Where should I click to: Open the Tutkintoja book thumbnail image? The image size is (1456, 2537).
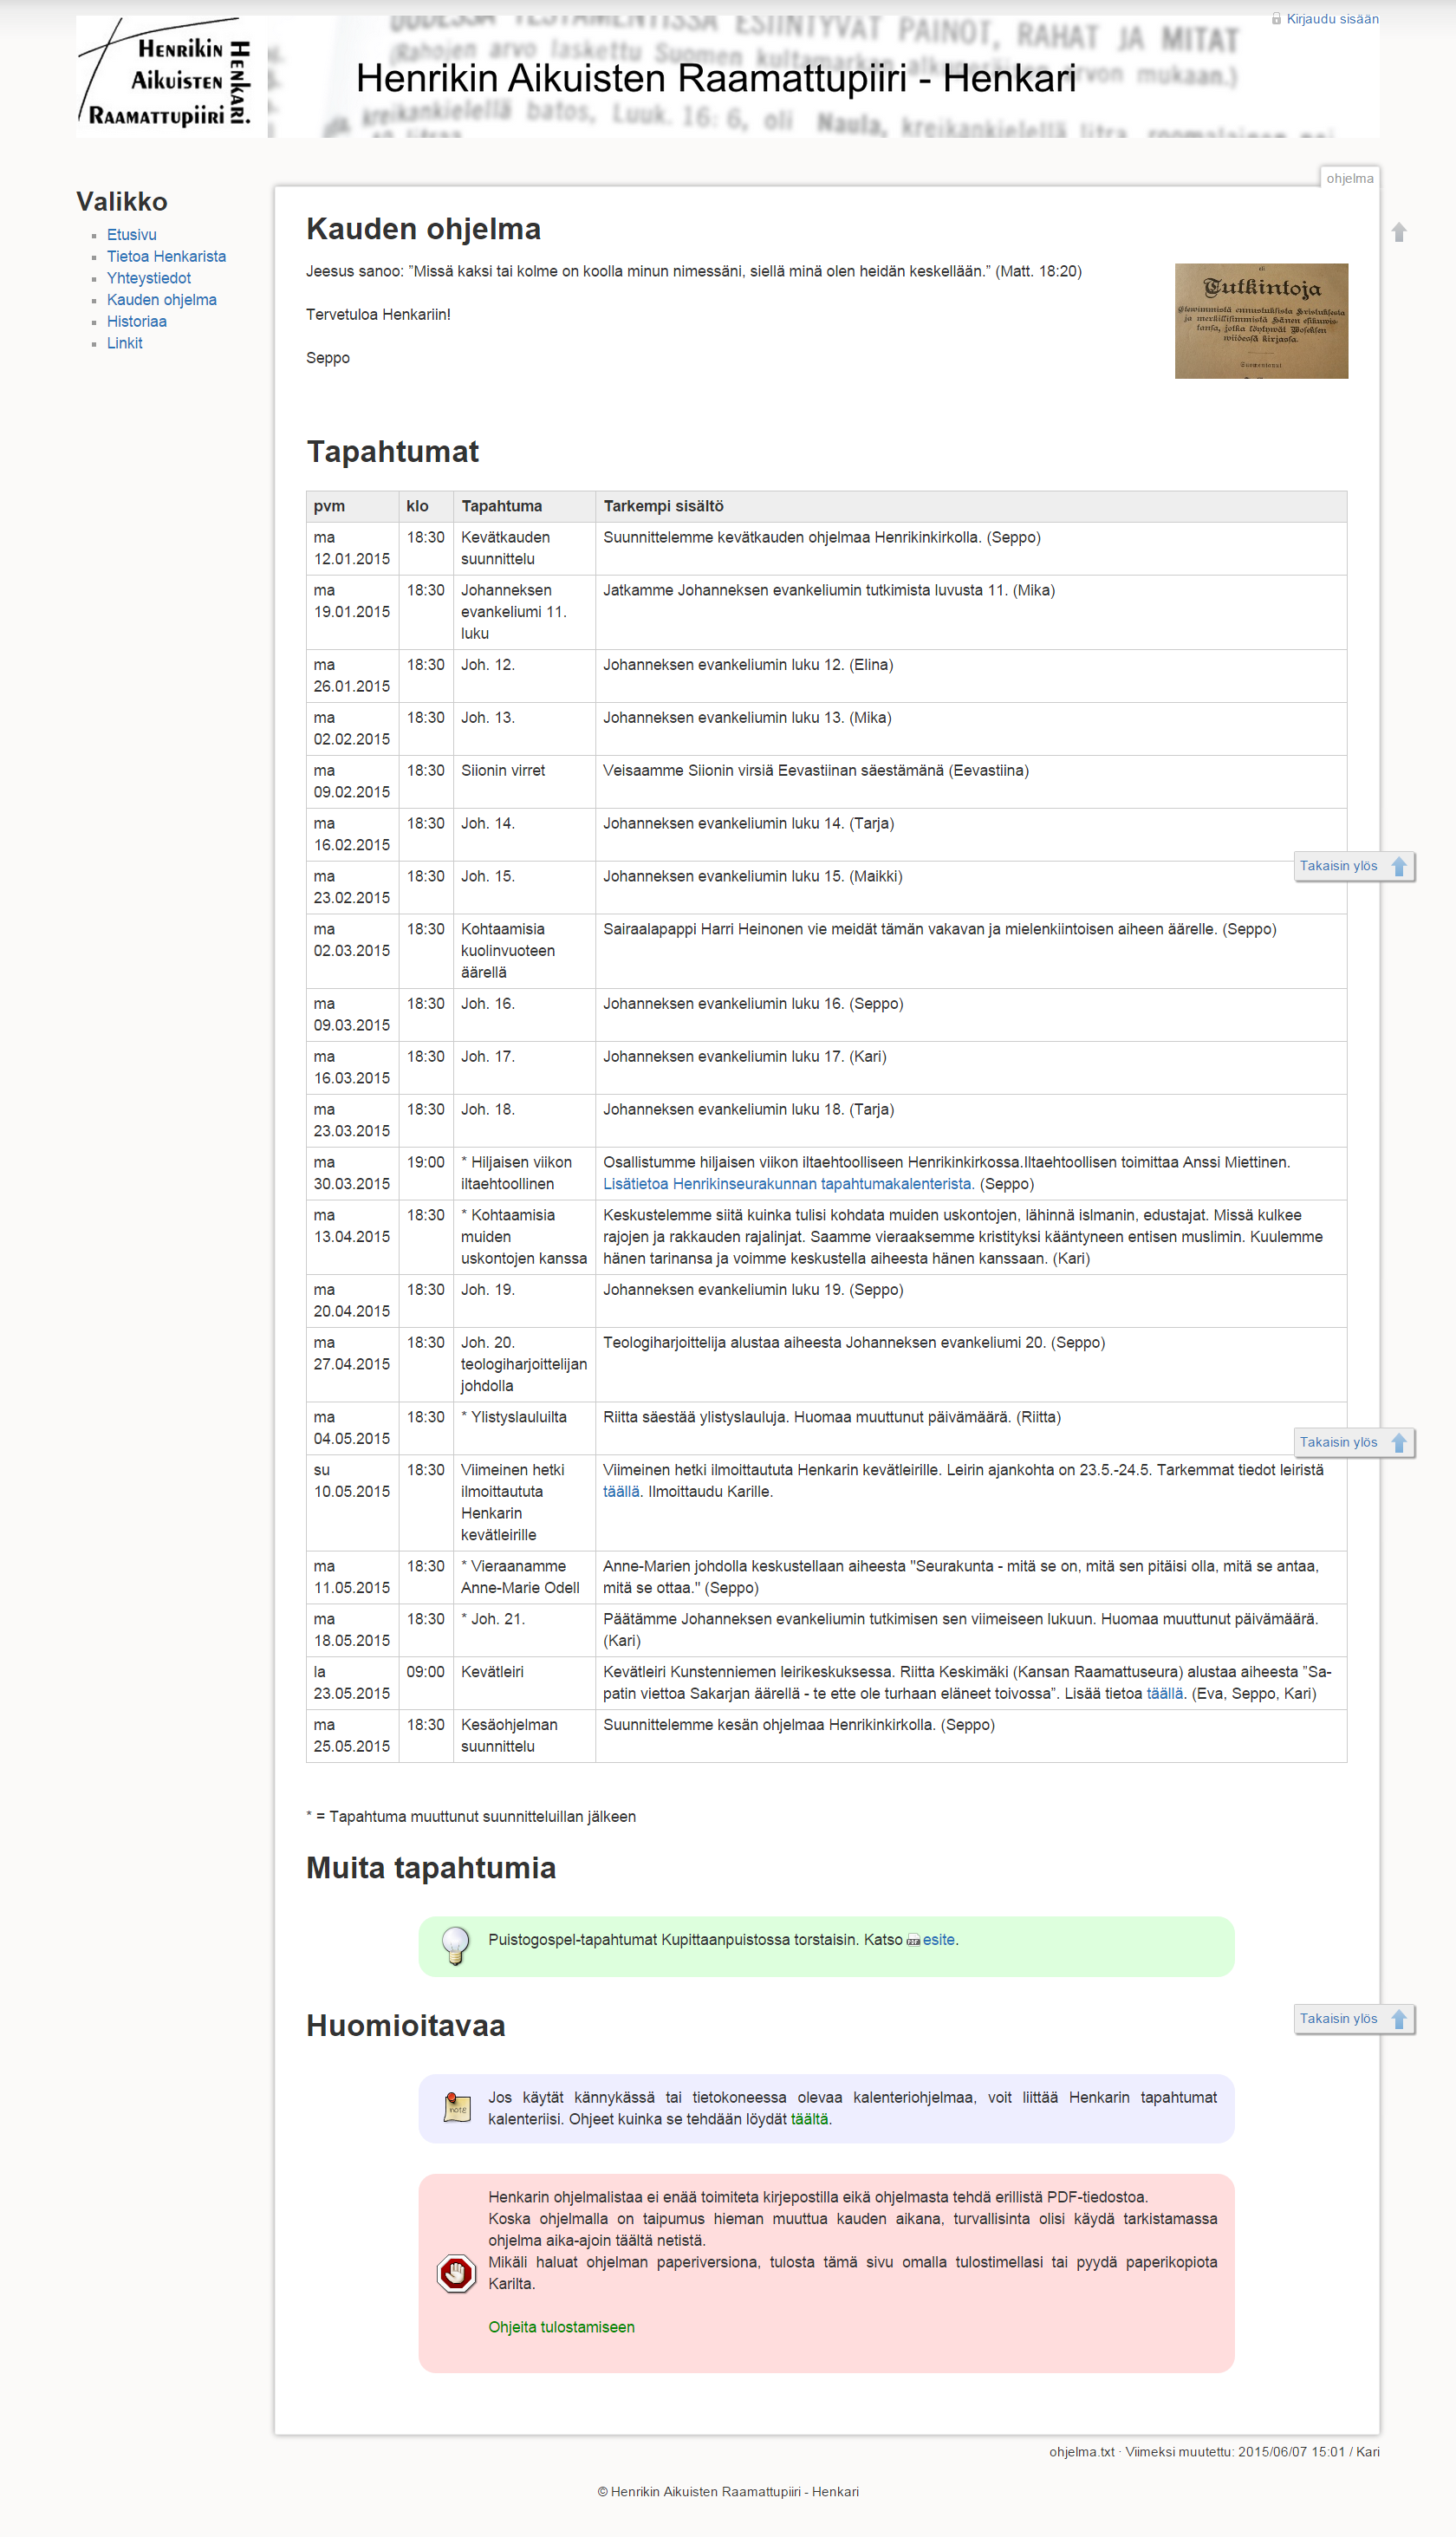tap(1261, 321)
